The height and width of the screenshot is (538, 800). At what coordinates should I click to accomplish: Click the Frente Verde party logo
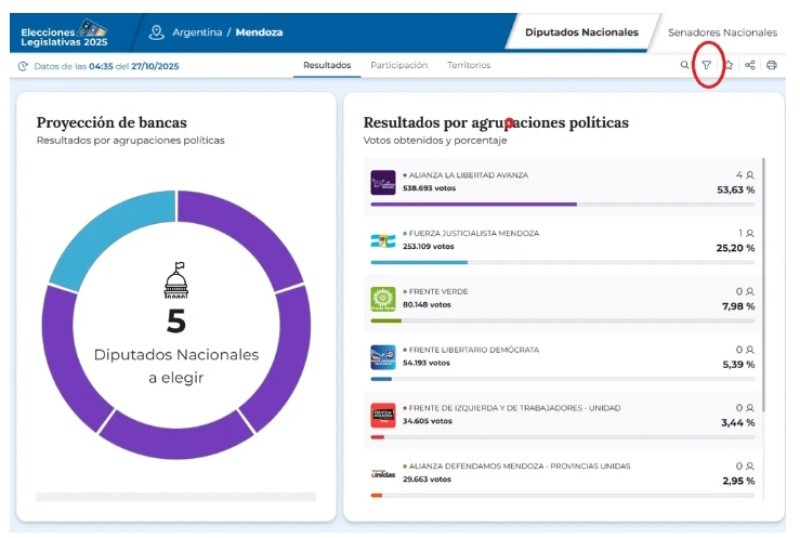[383, 298]
